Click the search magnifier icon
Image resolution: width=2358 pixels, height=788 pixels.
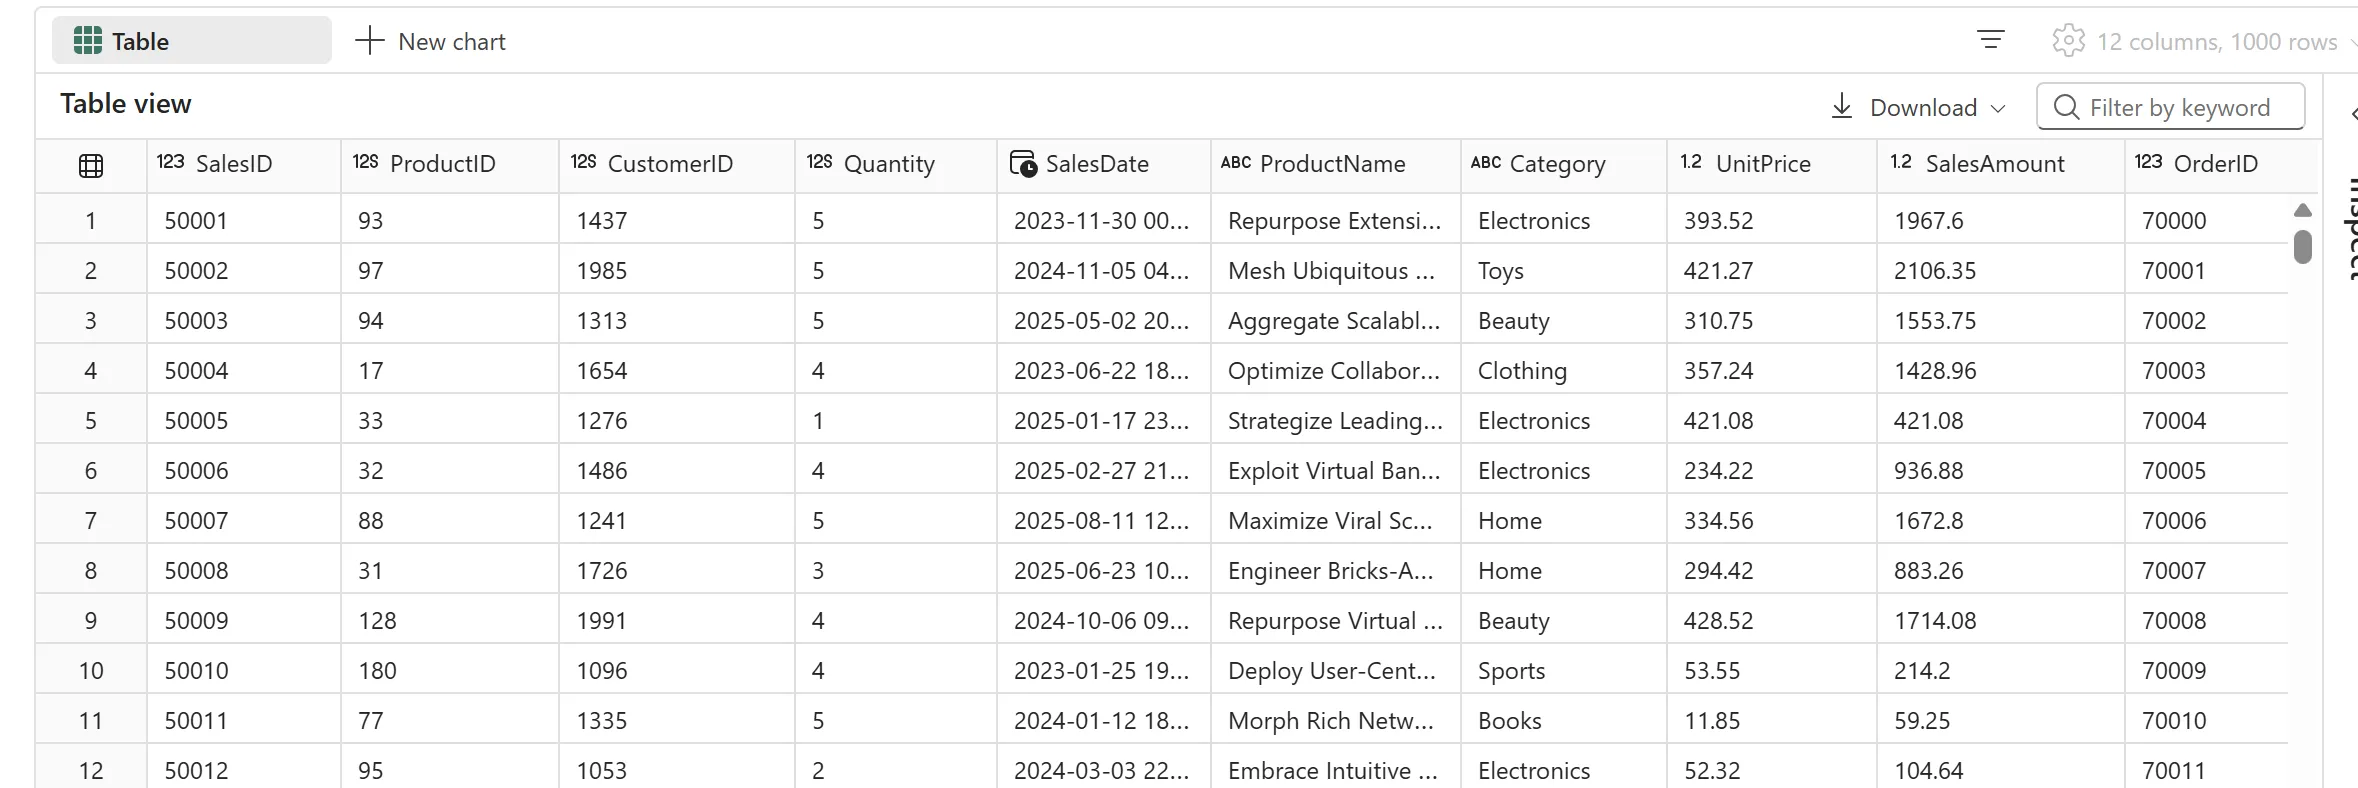pos(2066,107)
